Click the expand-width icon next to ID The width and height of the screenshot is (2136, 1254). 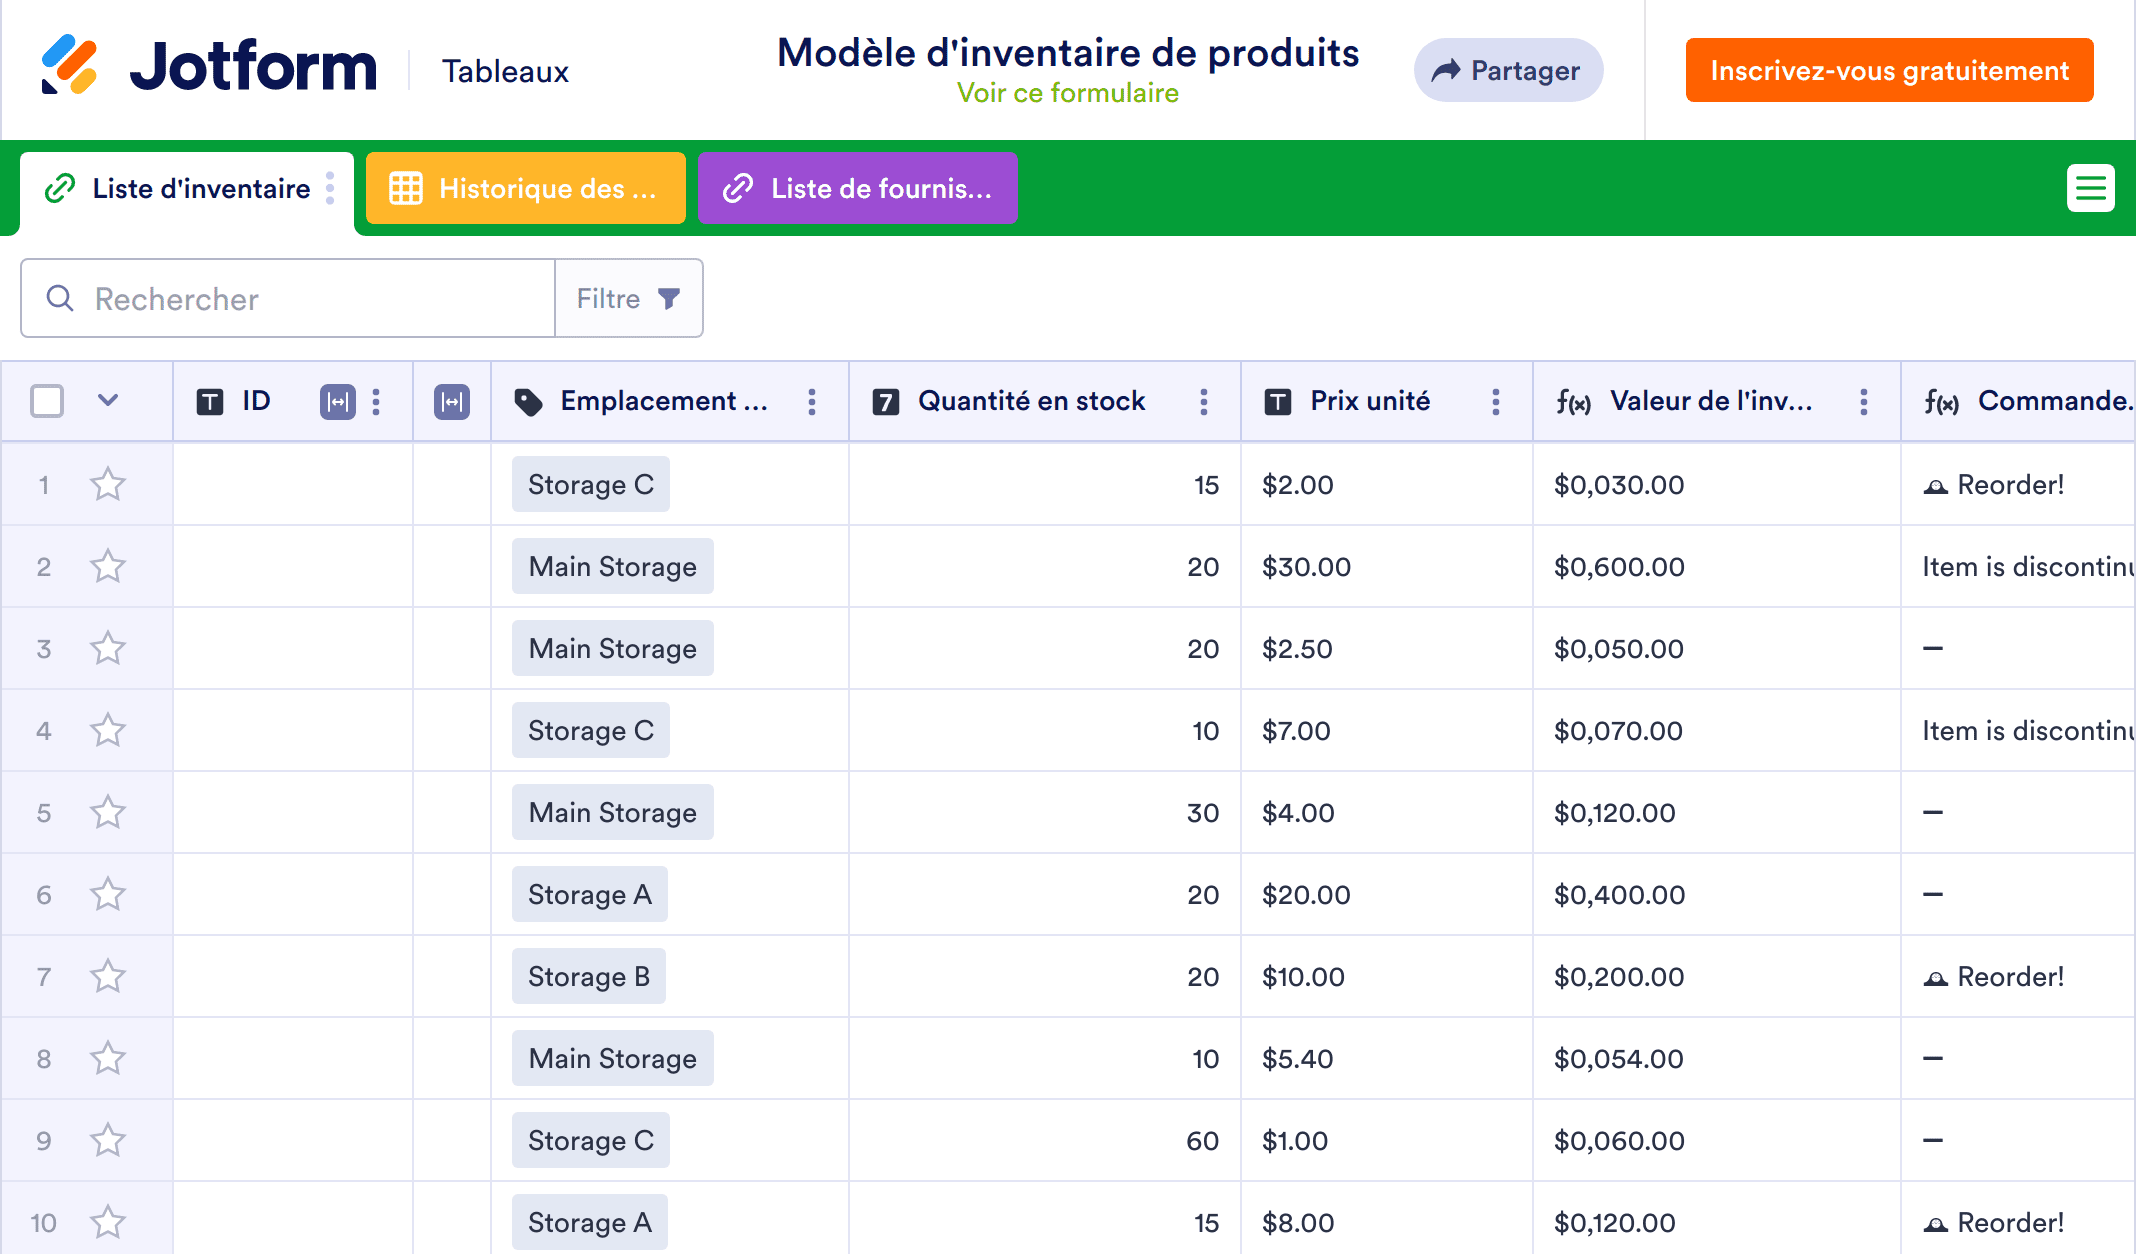coord(337,402)
